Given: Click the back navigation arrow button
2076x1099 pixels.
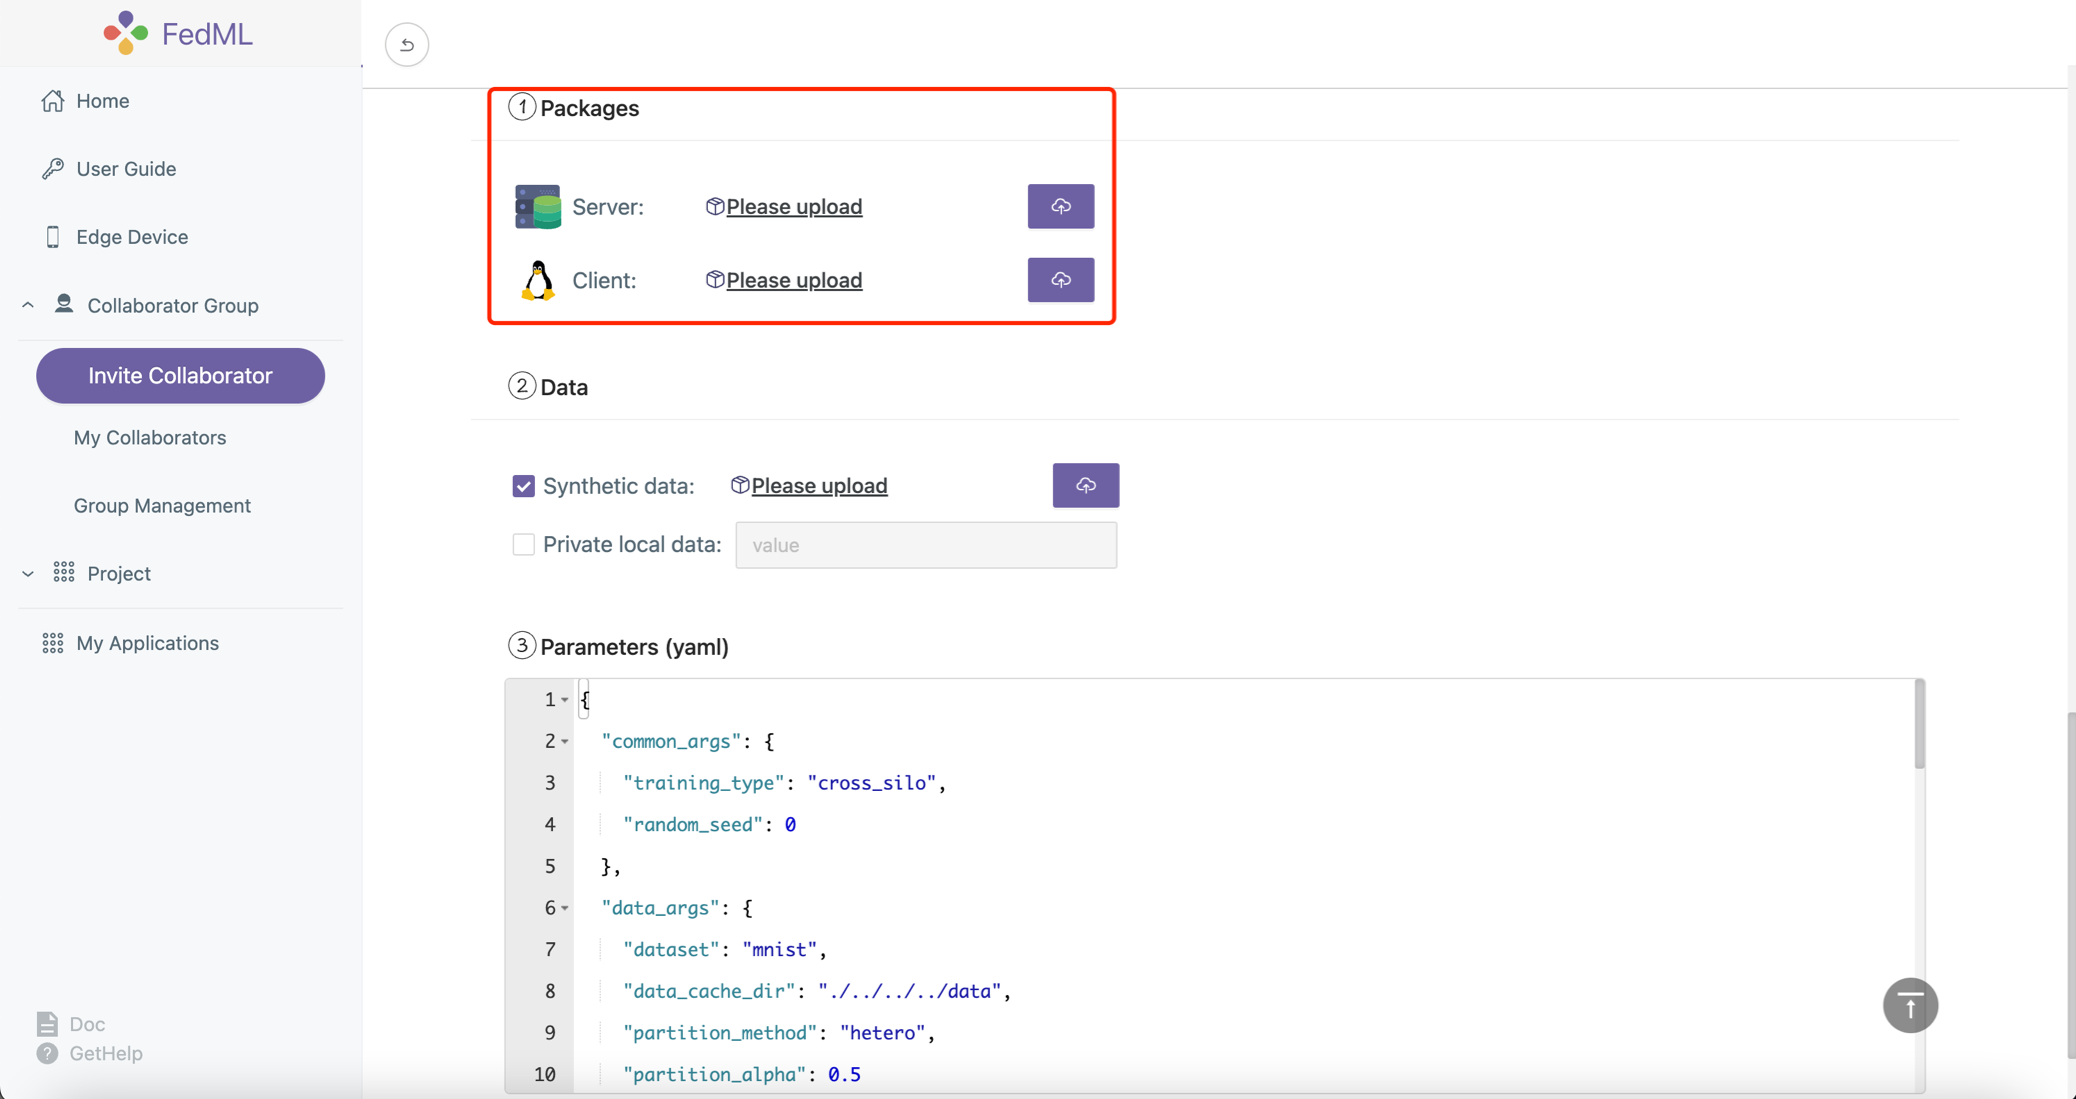Looking at the screenshot, I should 406,44.
